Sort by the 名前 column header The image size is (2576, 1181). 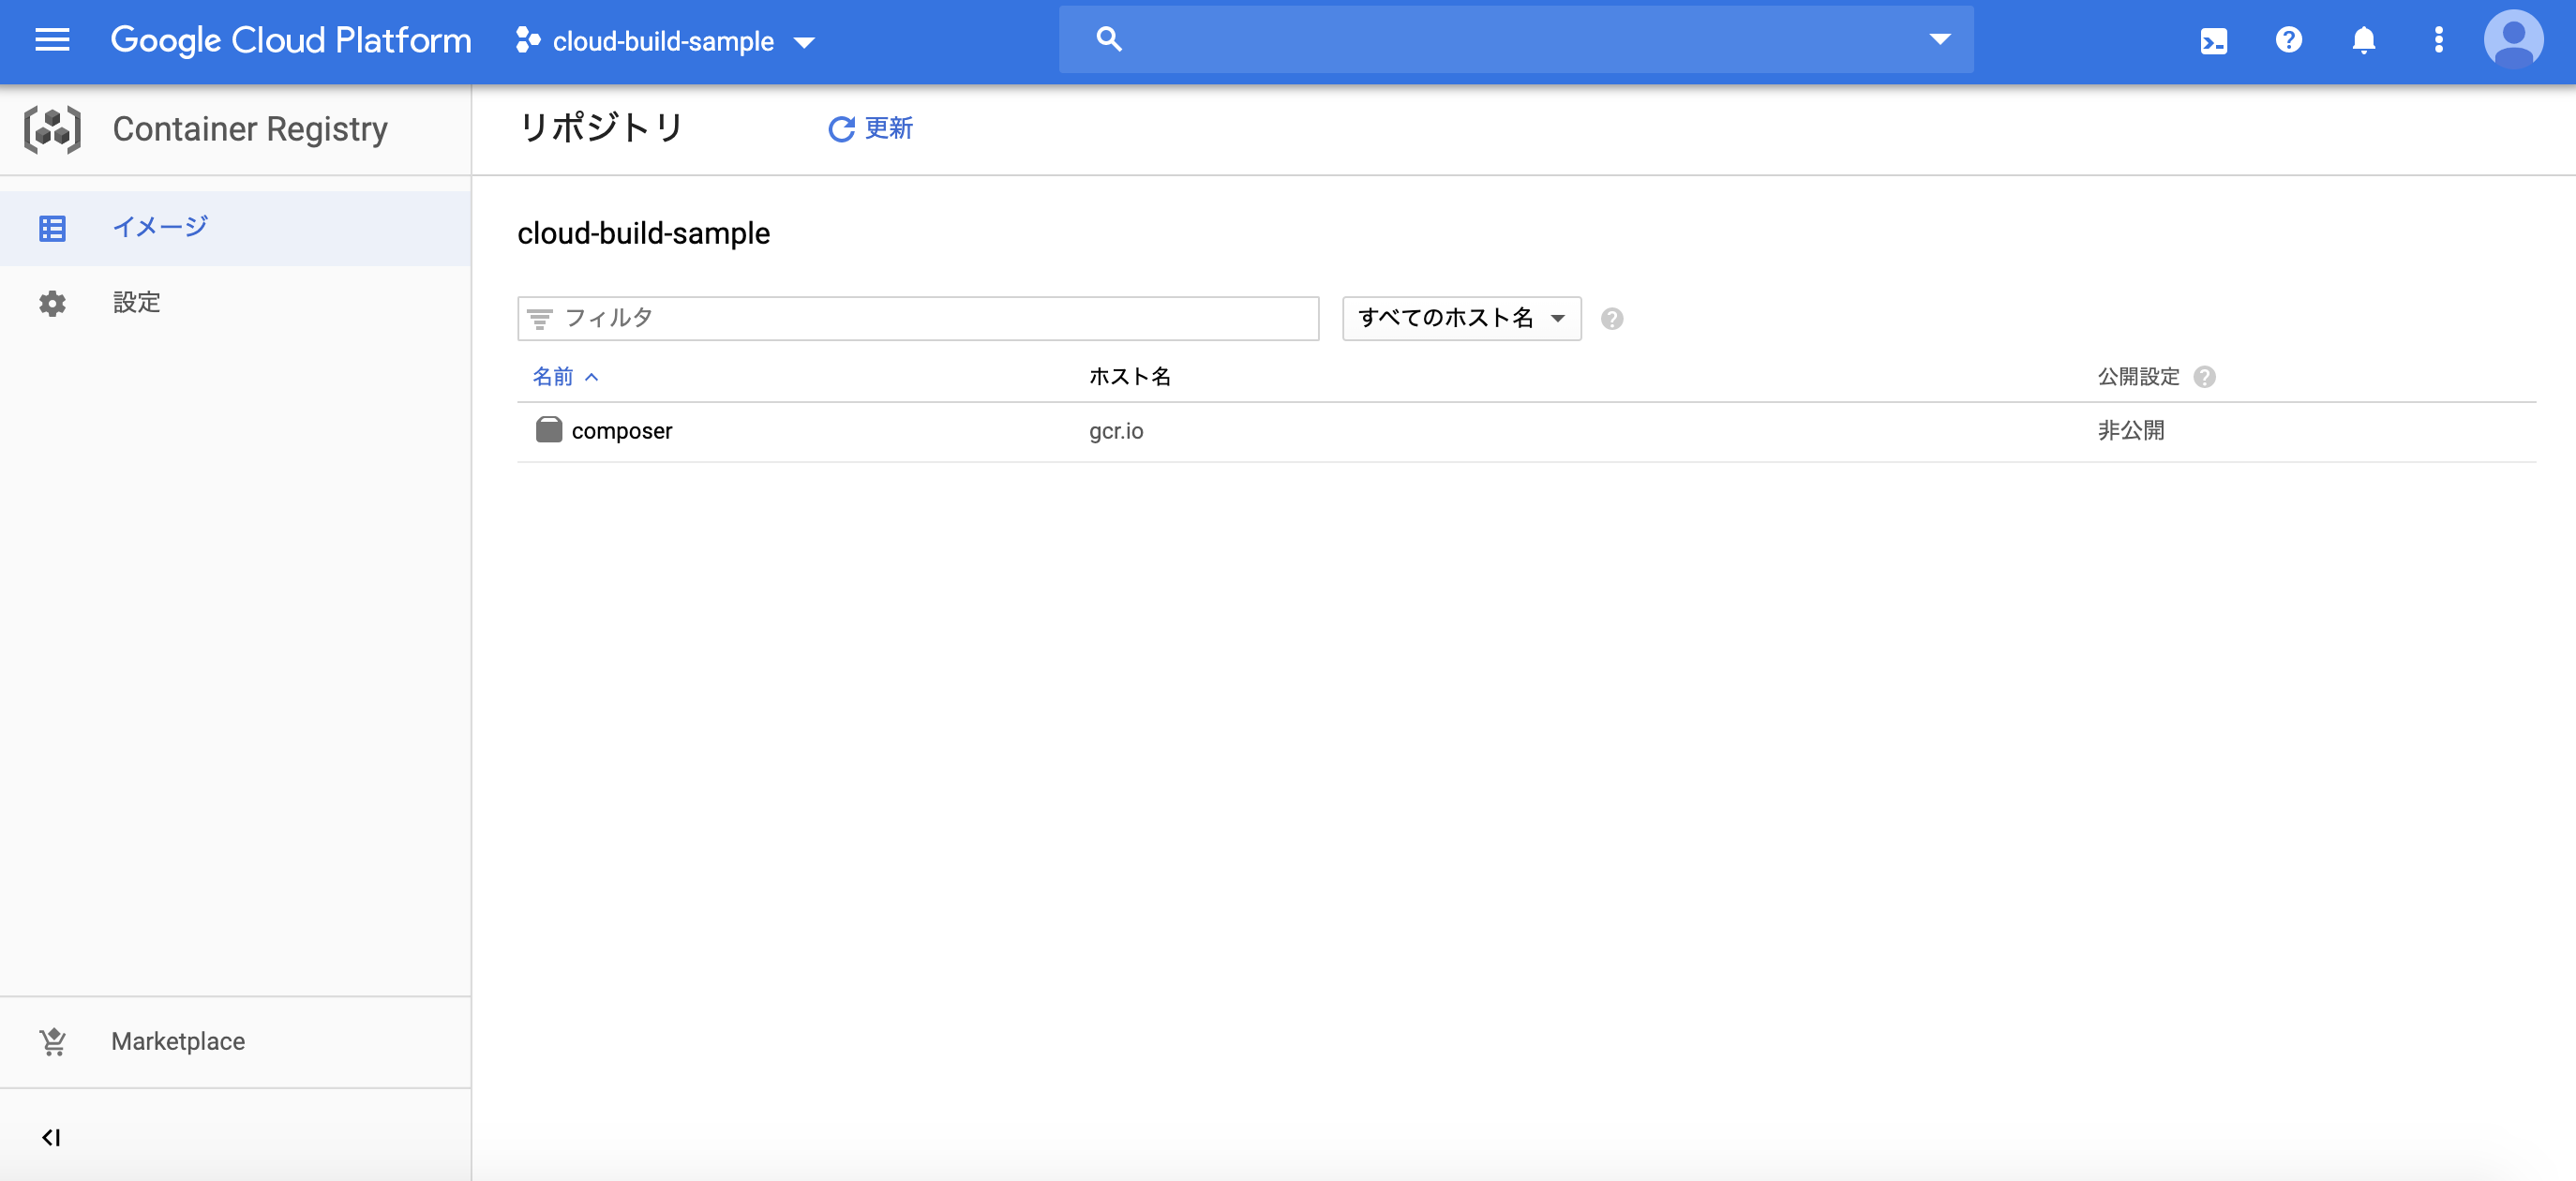(565, 376)
